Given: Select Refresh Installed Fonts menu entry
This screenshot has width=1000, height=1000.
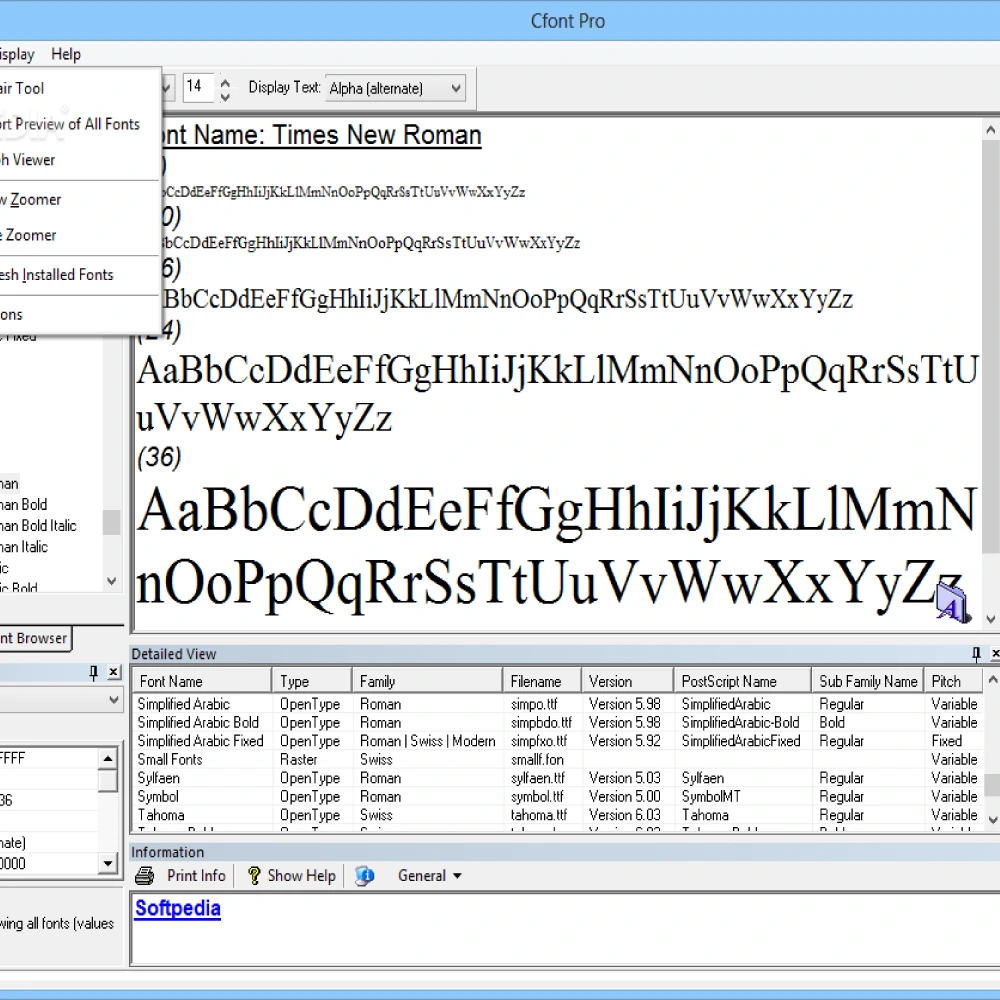Looking at the screenshot, I should (x=57, y=275).
